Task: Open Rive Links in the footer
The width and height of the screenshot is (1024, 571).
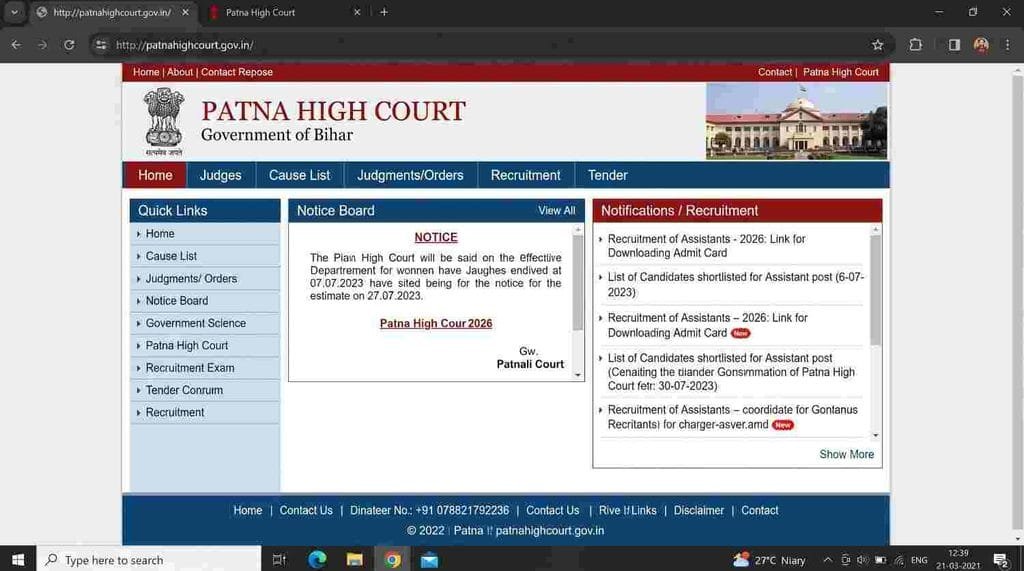Action: coord(627,510)
